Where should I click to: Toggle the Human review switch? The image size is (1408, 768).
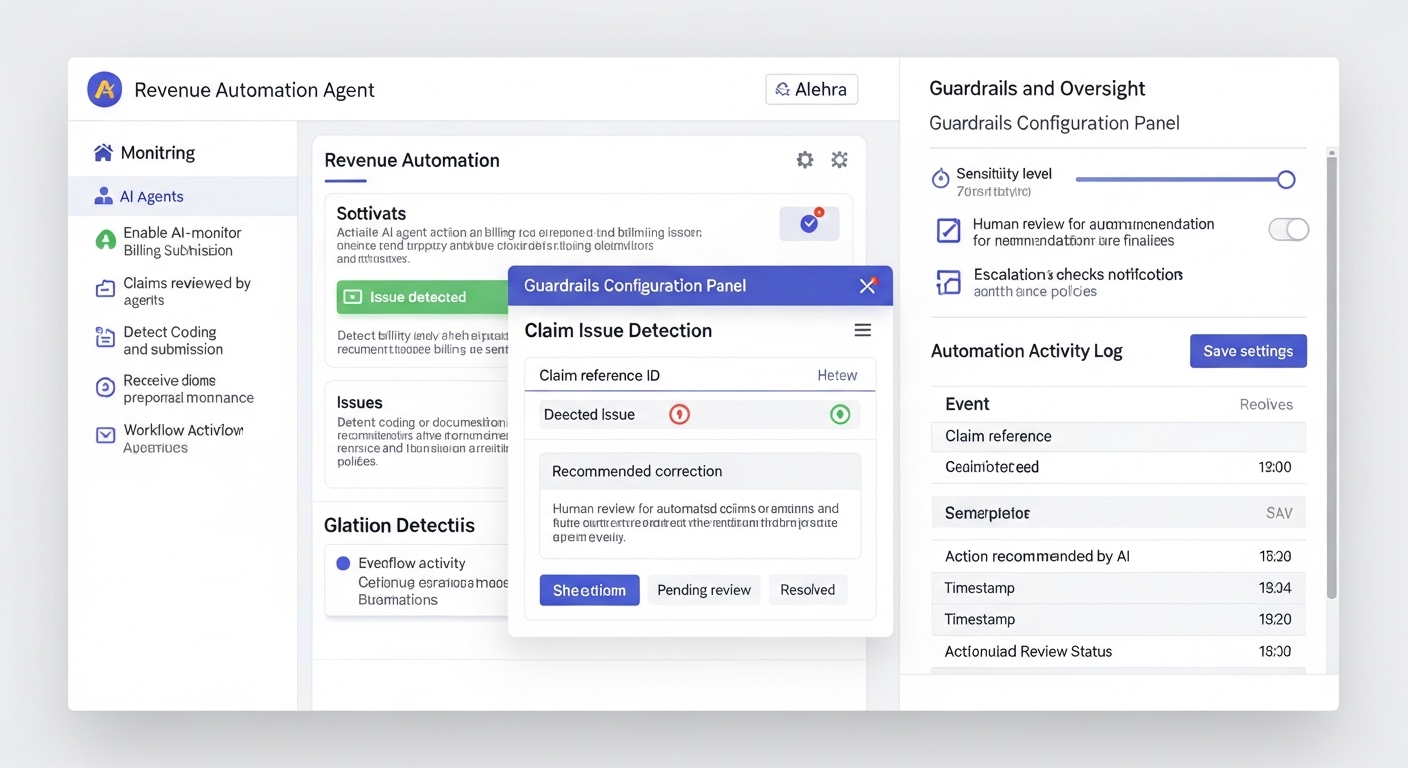[1288, 230]
